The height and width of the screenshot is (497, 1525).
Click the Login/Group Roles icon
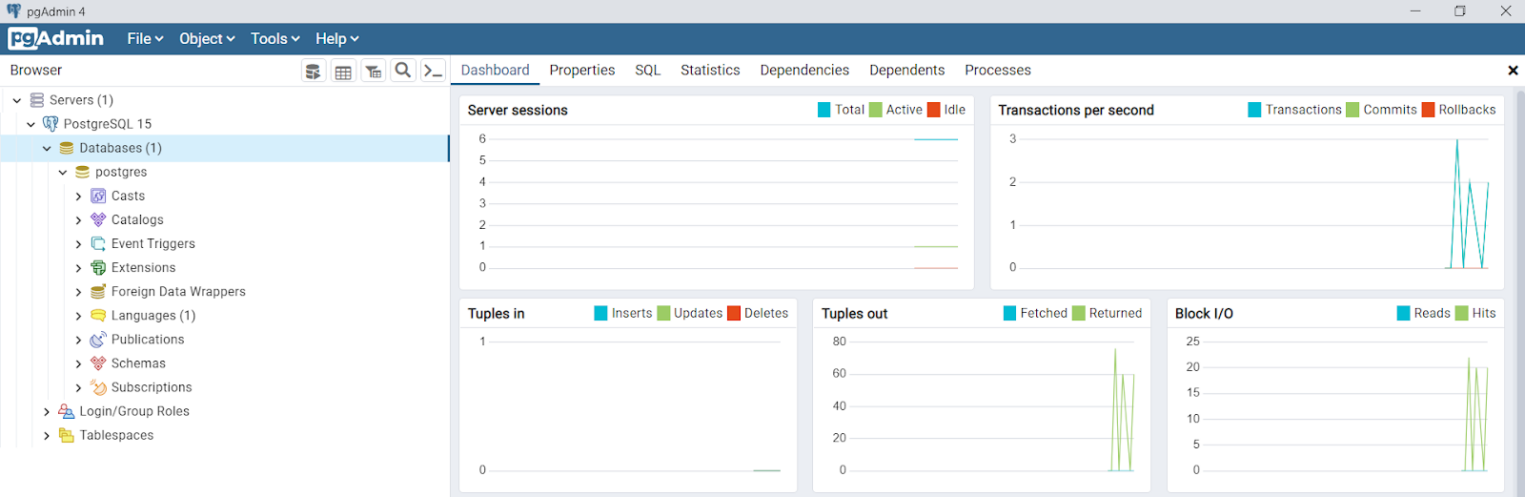(x=66, y=412)
